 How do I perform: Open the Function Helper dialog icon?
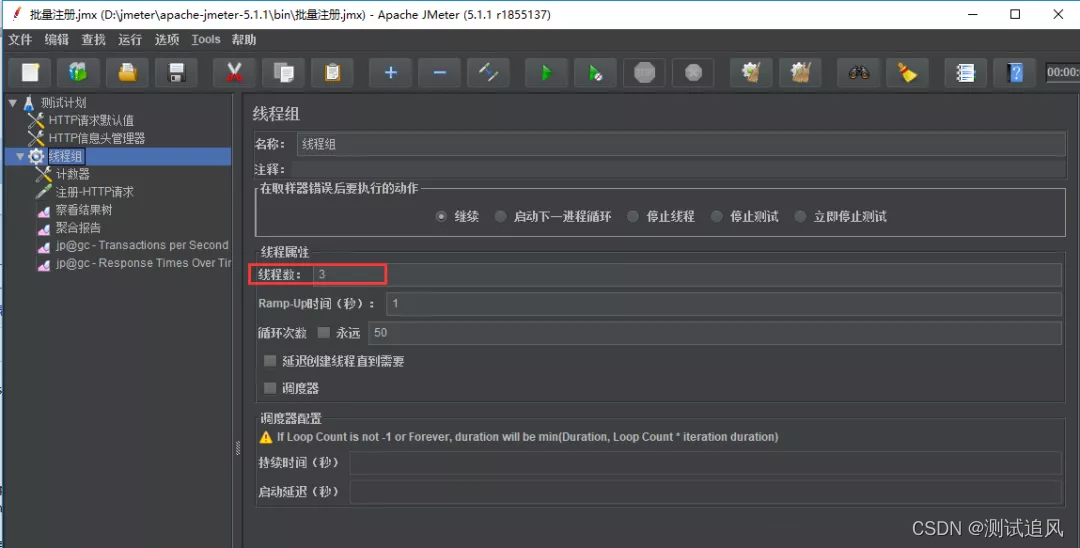pos(965,72)
